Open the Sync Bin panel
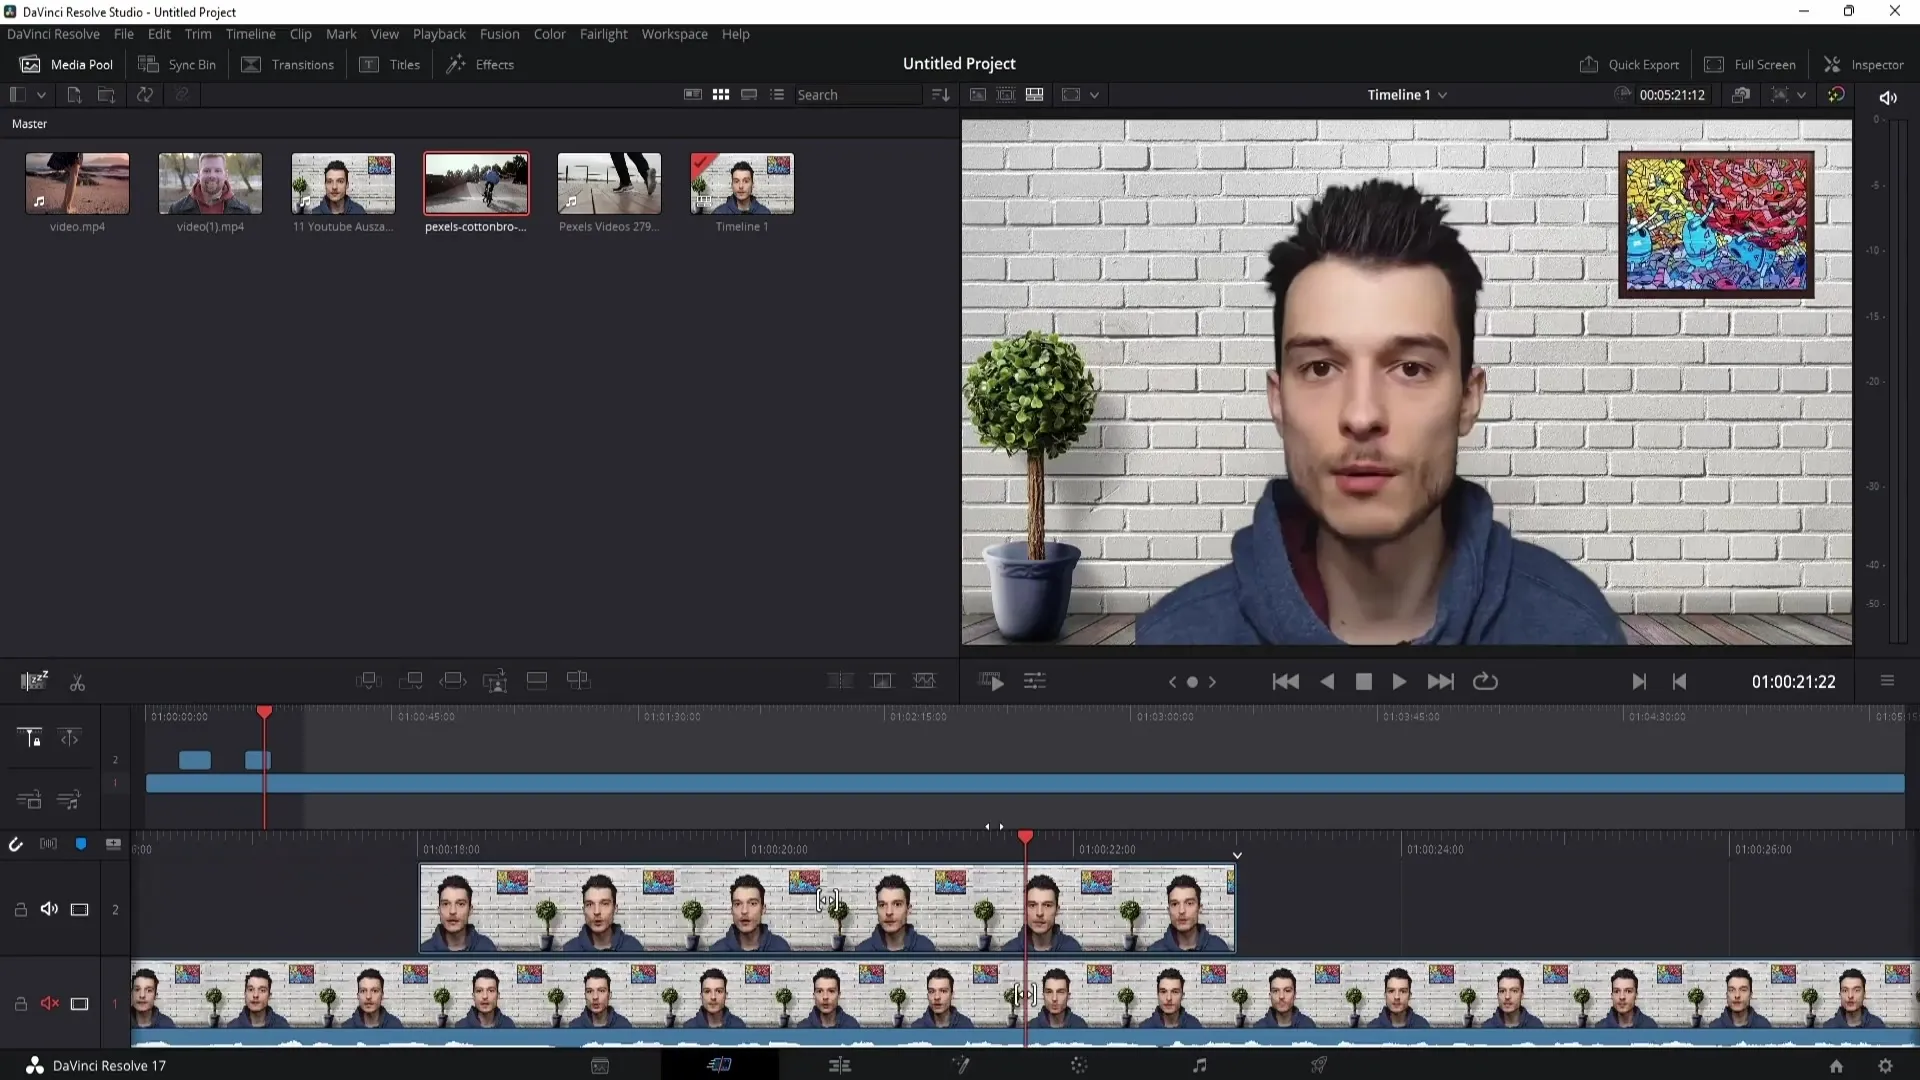Image resolution: width=1920 pixels, height=1080 pixels. pos(177,64)
